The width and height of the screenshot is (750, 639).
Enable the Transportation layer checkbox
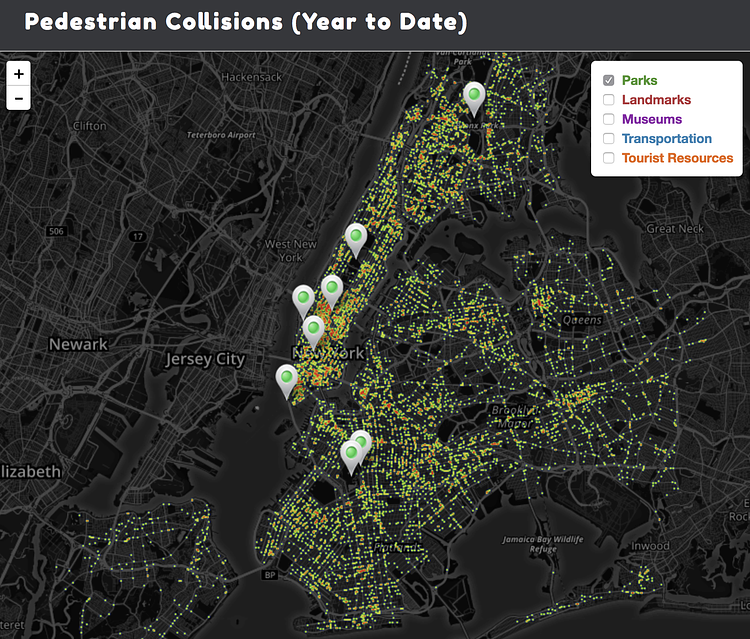click(608, 139)
